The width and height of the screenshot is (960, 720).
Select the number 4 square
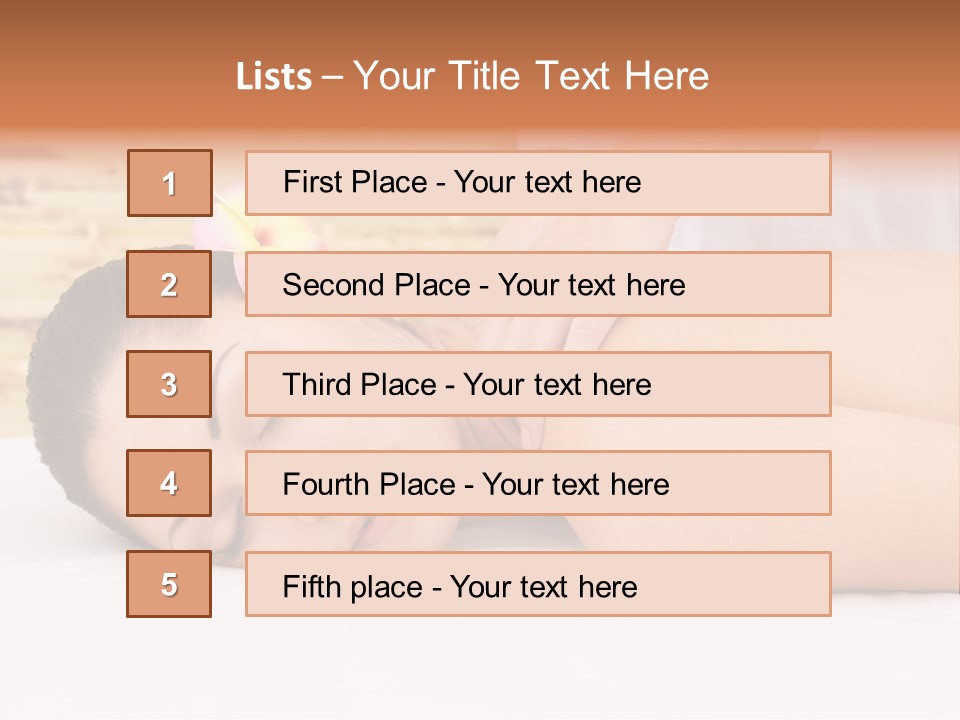pos(169,483)
